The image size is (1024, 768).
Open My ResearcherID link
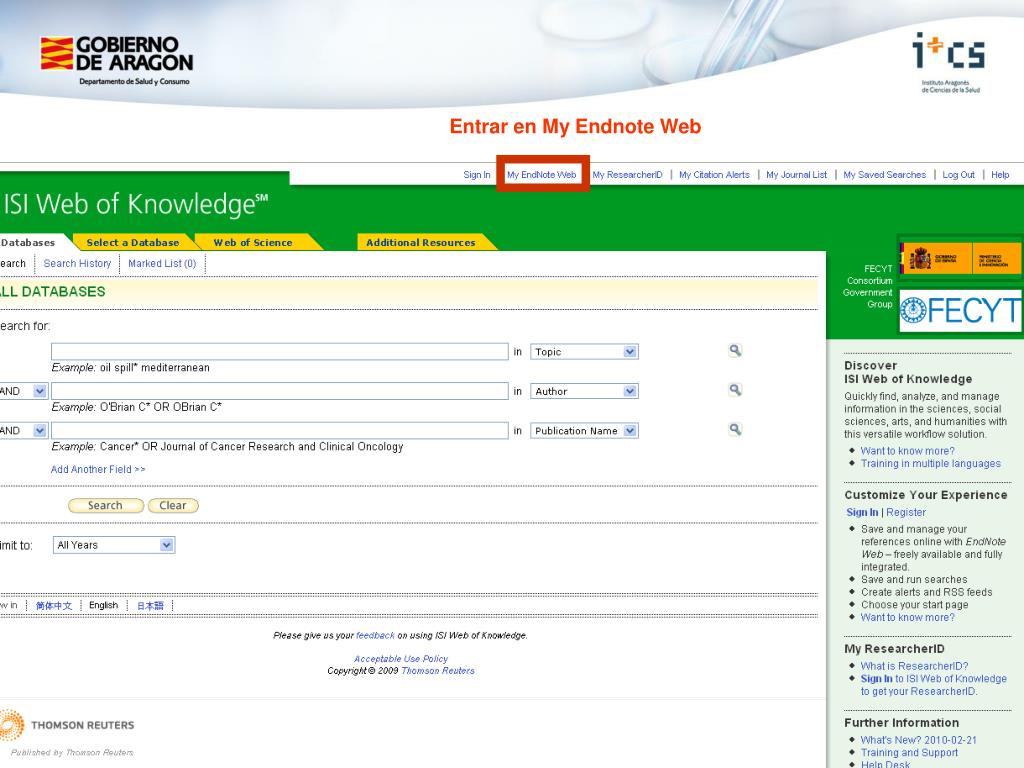click(x=627, y=174)
